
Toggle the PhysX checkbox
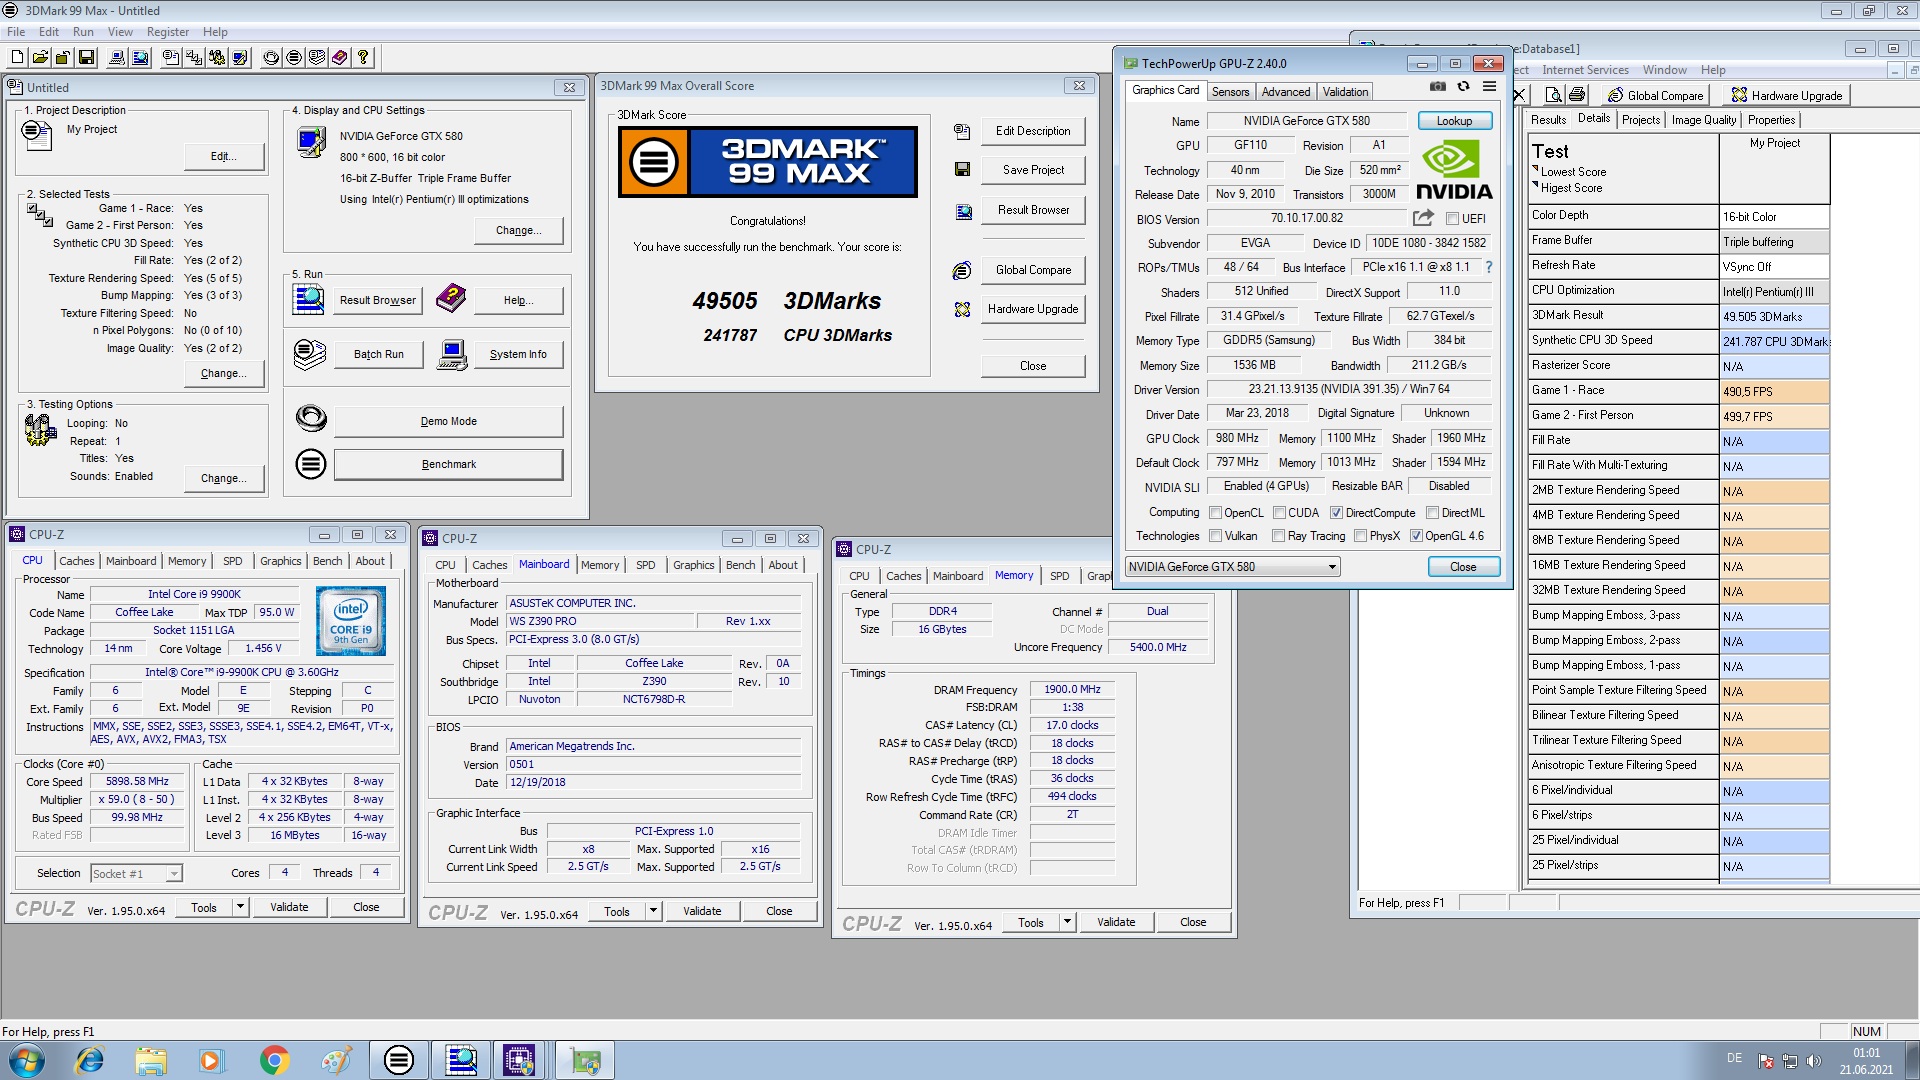point(1360,536)
